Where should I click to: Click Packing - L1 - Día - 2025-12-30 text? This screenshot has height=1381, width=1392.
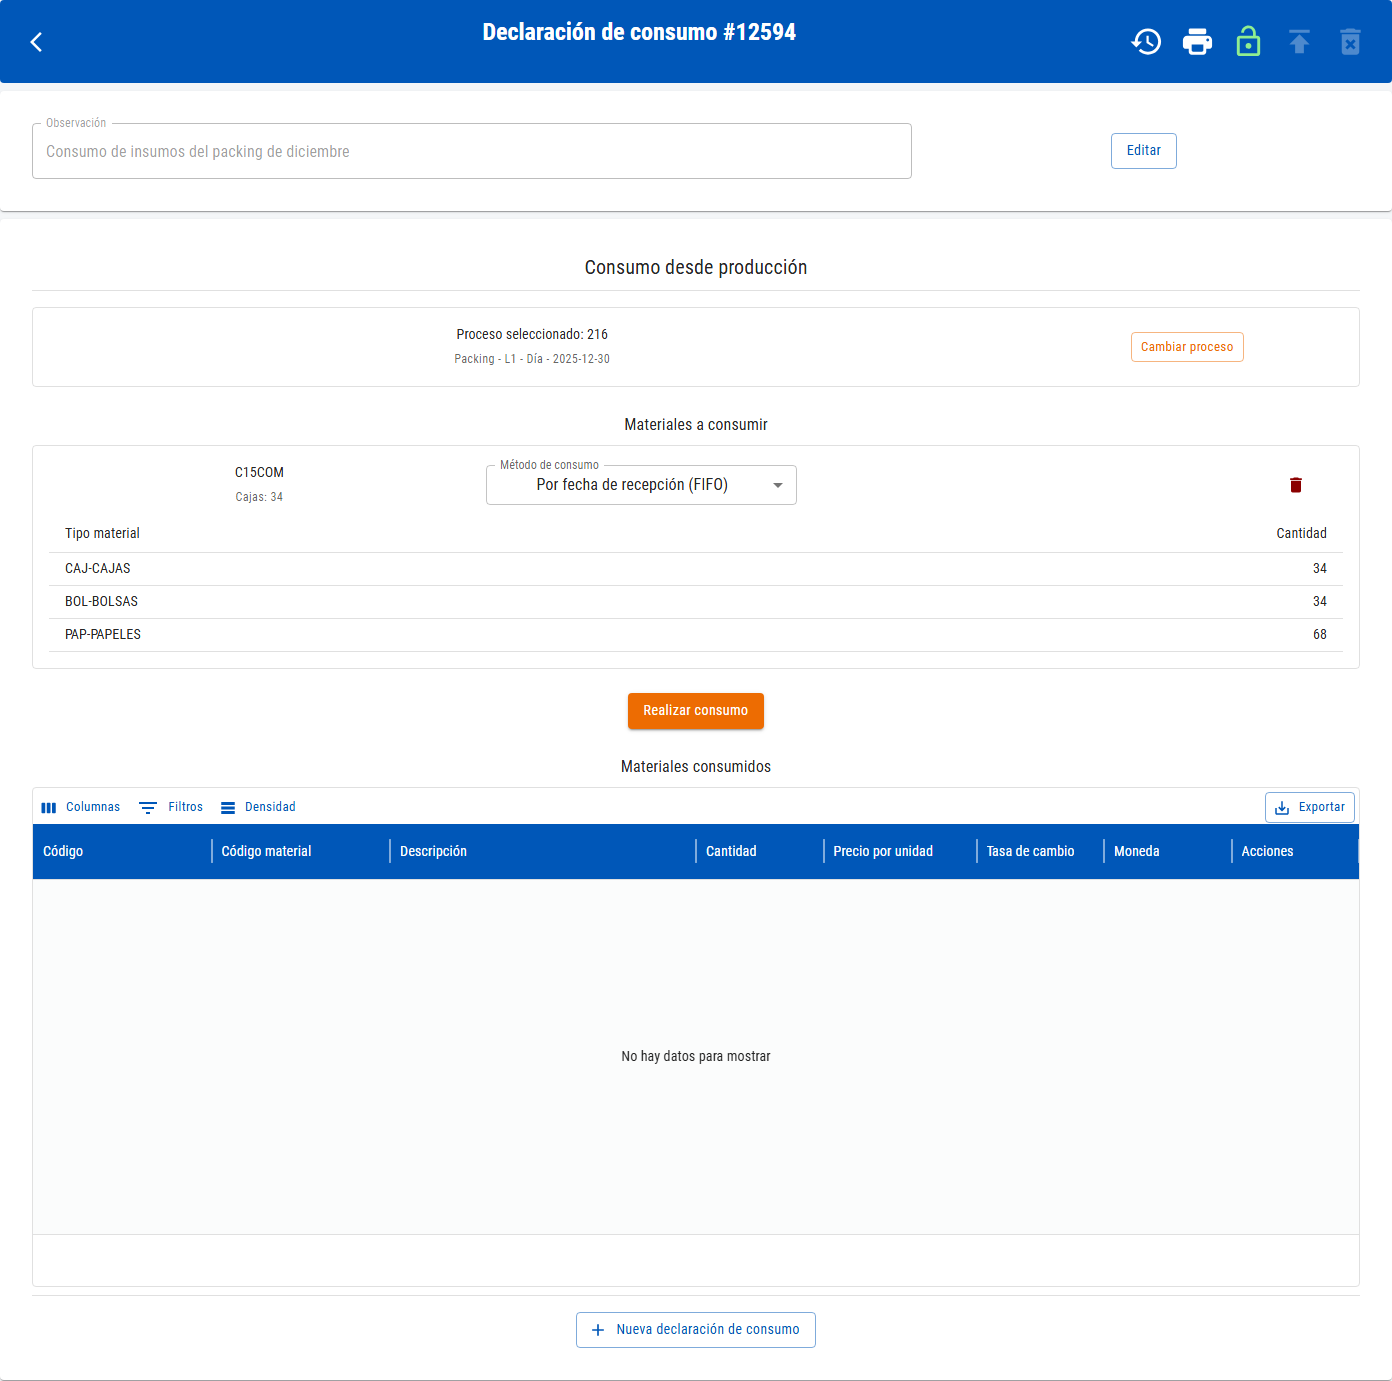[532, 359]
